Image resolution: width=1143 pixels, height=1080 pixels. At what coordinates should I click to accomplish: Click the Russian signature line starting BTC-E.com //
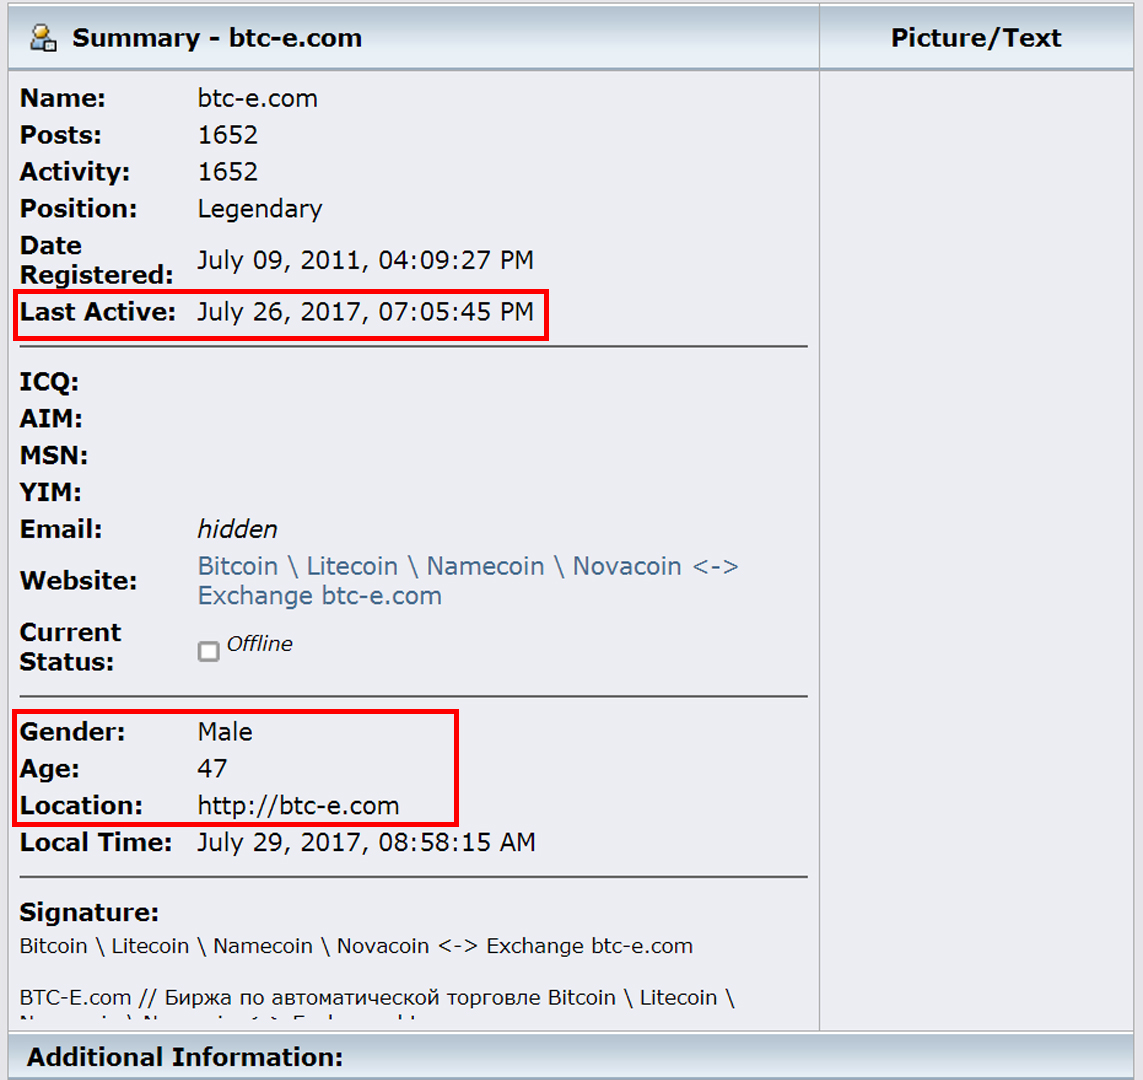tap(377, 997)
